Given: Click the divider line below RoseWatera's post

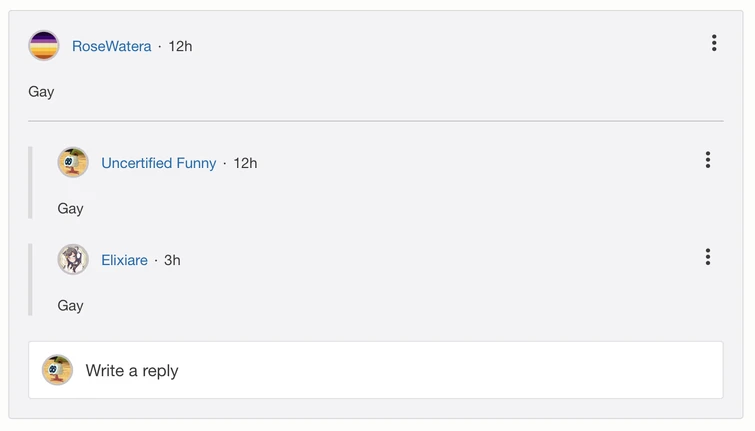Looking at the screenshot, I should (375, 121).
